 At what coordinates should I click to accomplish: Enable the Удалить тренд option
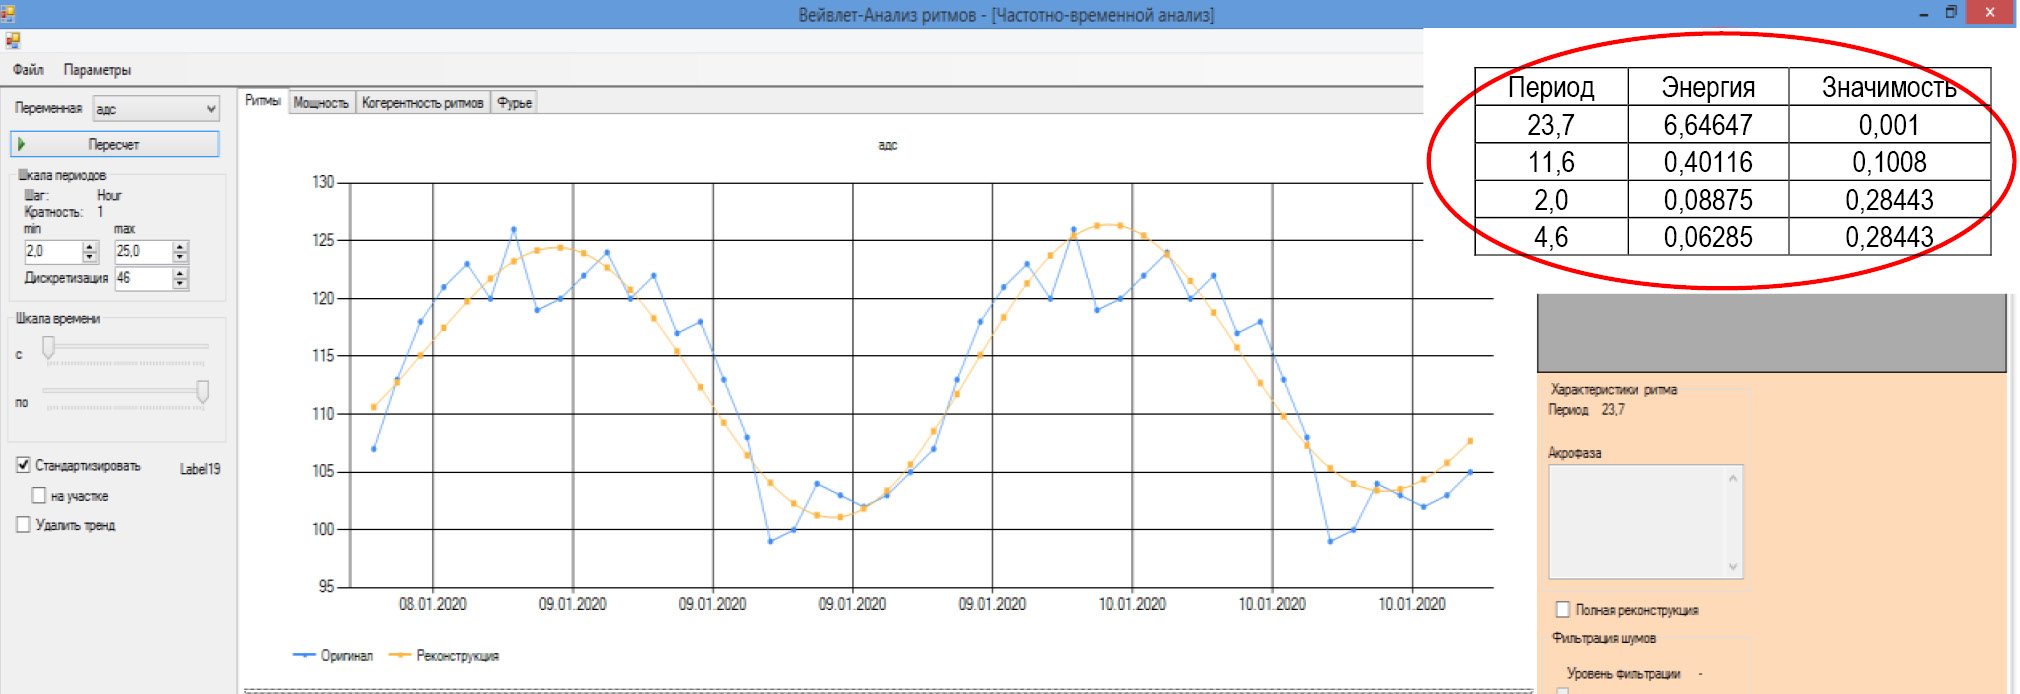[23, 524]
